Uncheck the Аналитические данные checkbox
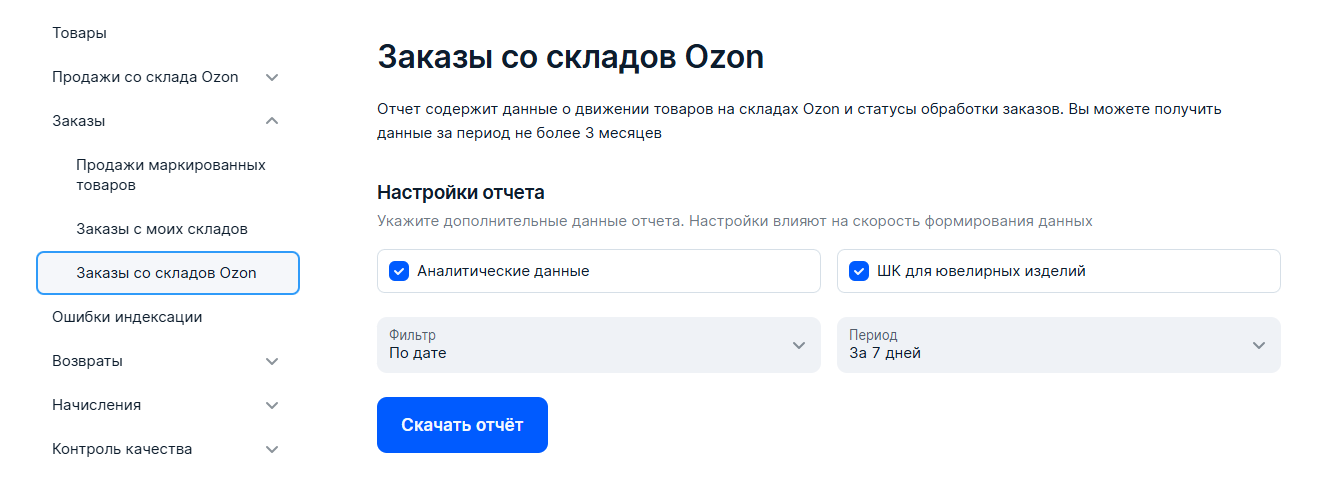 (399, 271)
